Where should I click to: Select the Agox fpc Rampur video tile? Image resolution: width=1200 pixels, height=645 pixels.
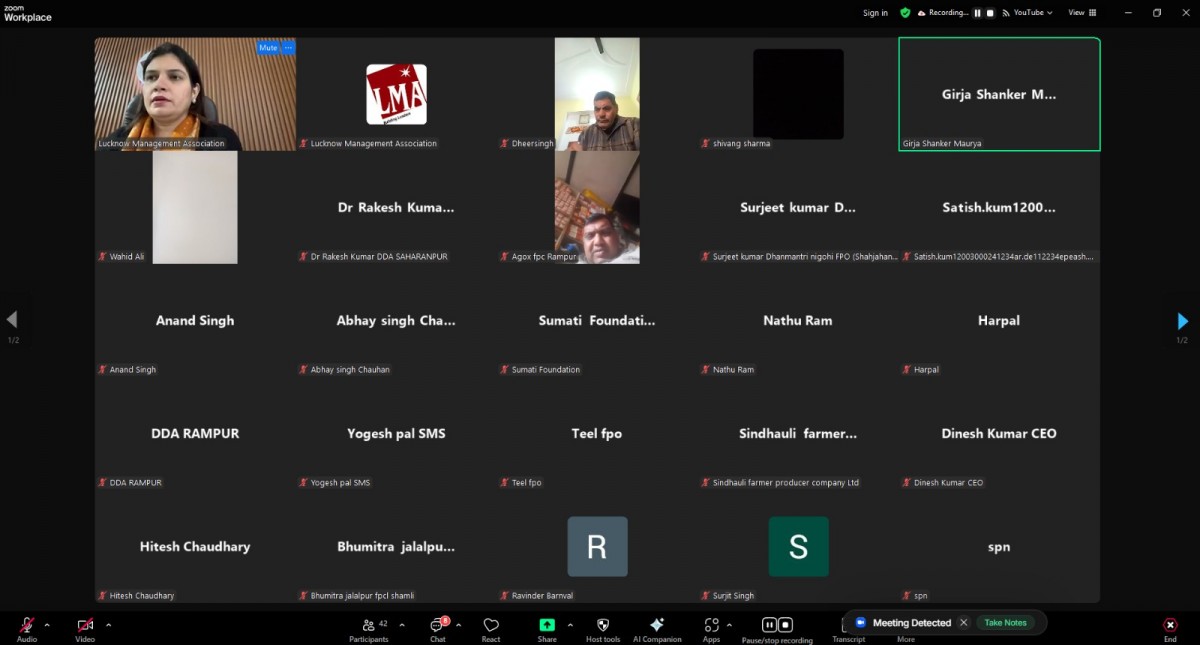[597, 207]
